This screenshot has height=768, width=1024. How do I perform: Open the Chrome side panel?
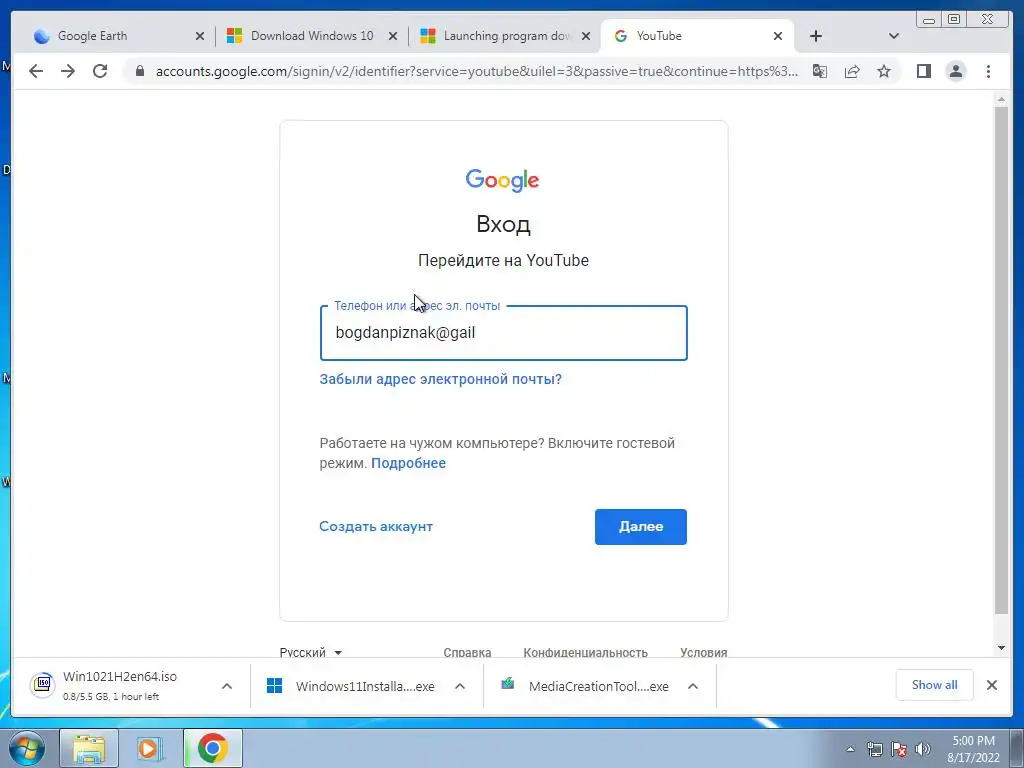point(923,71)
